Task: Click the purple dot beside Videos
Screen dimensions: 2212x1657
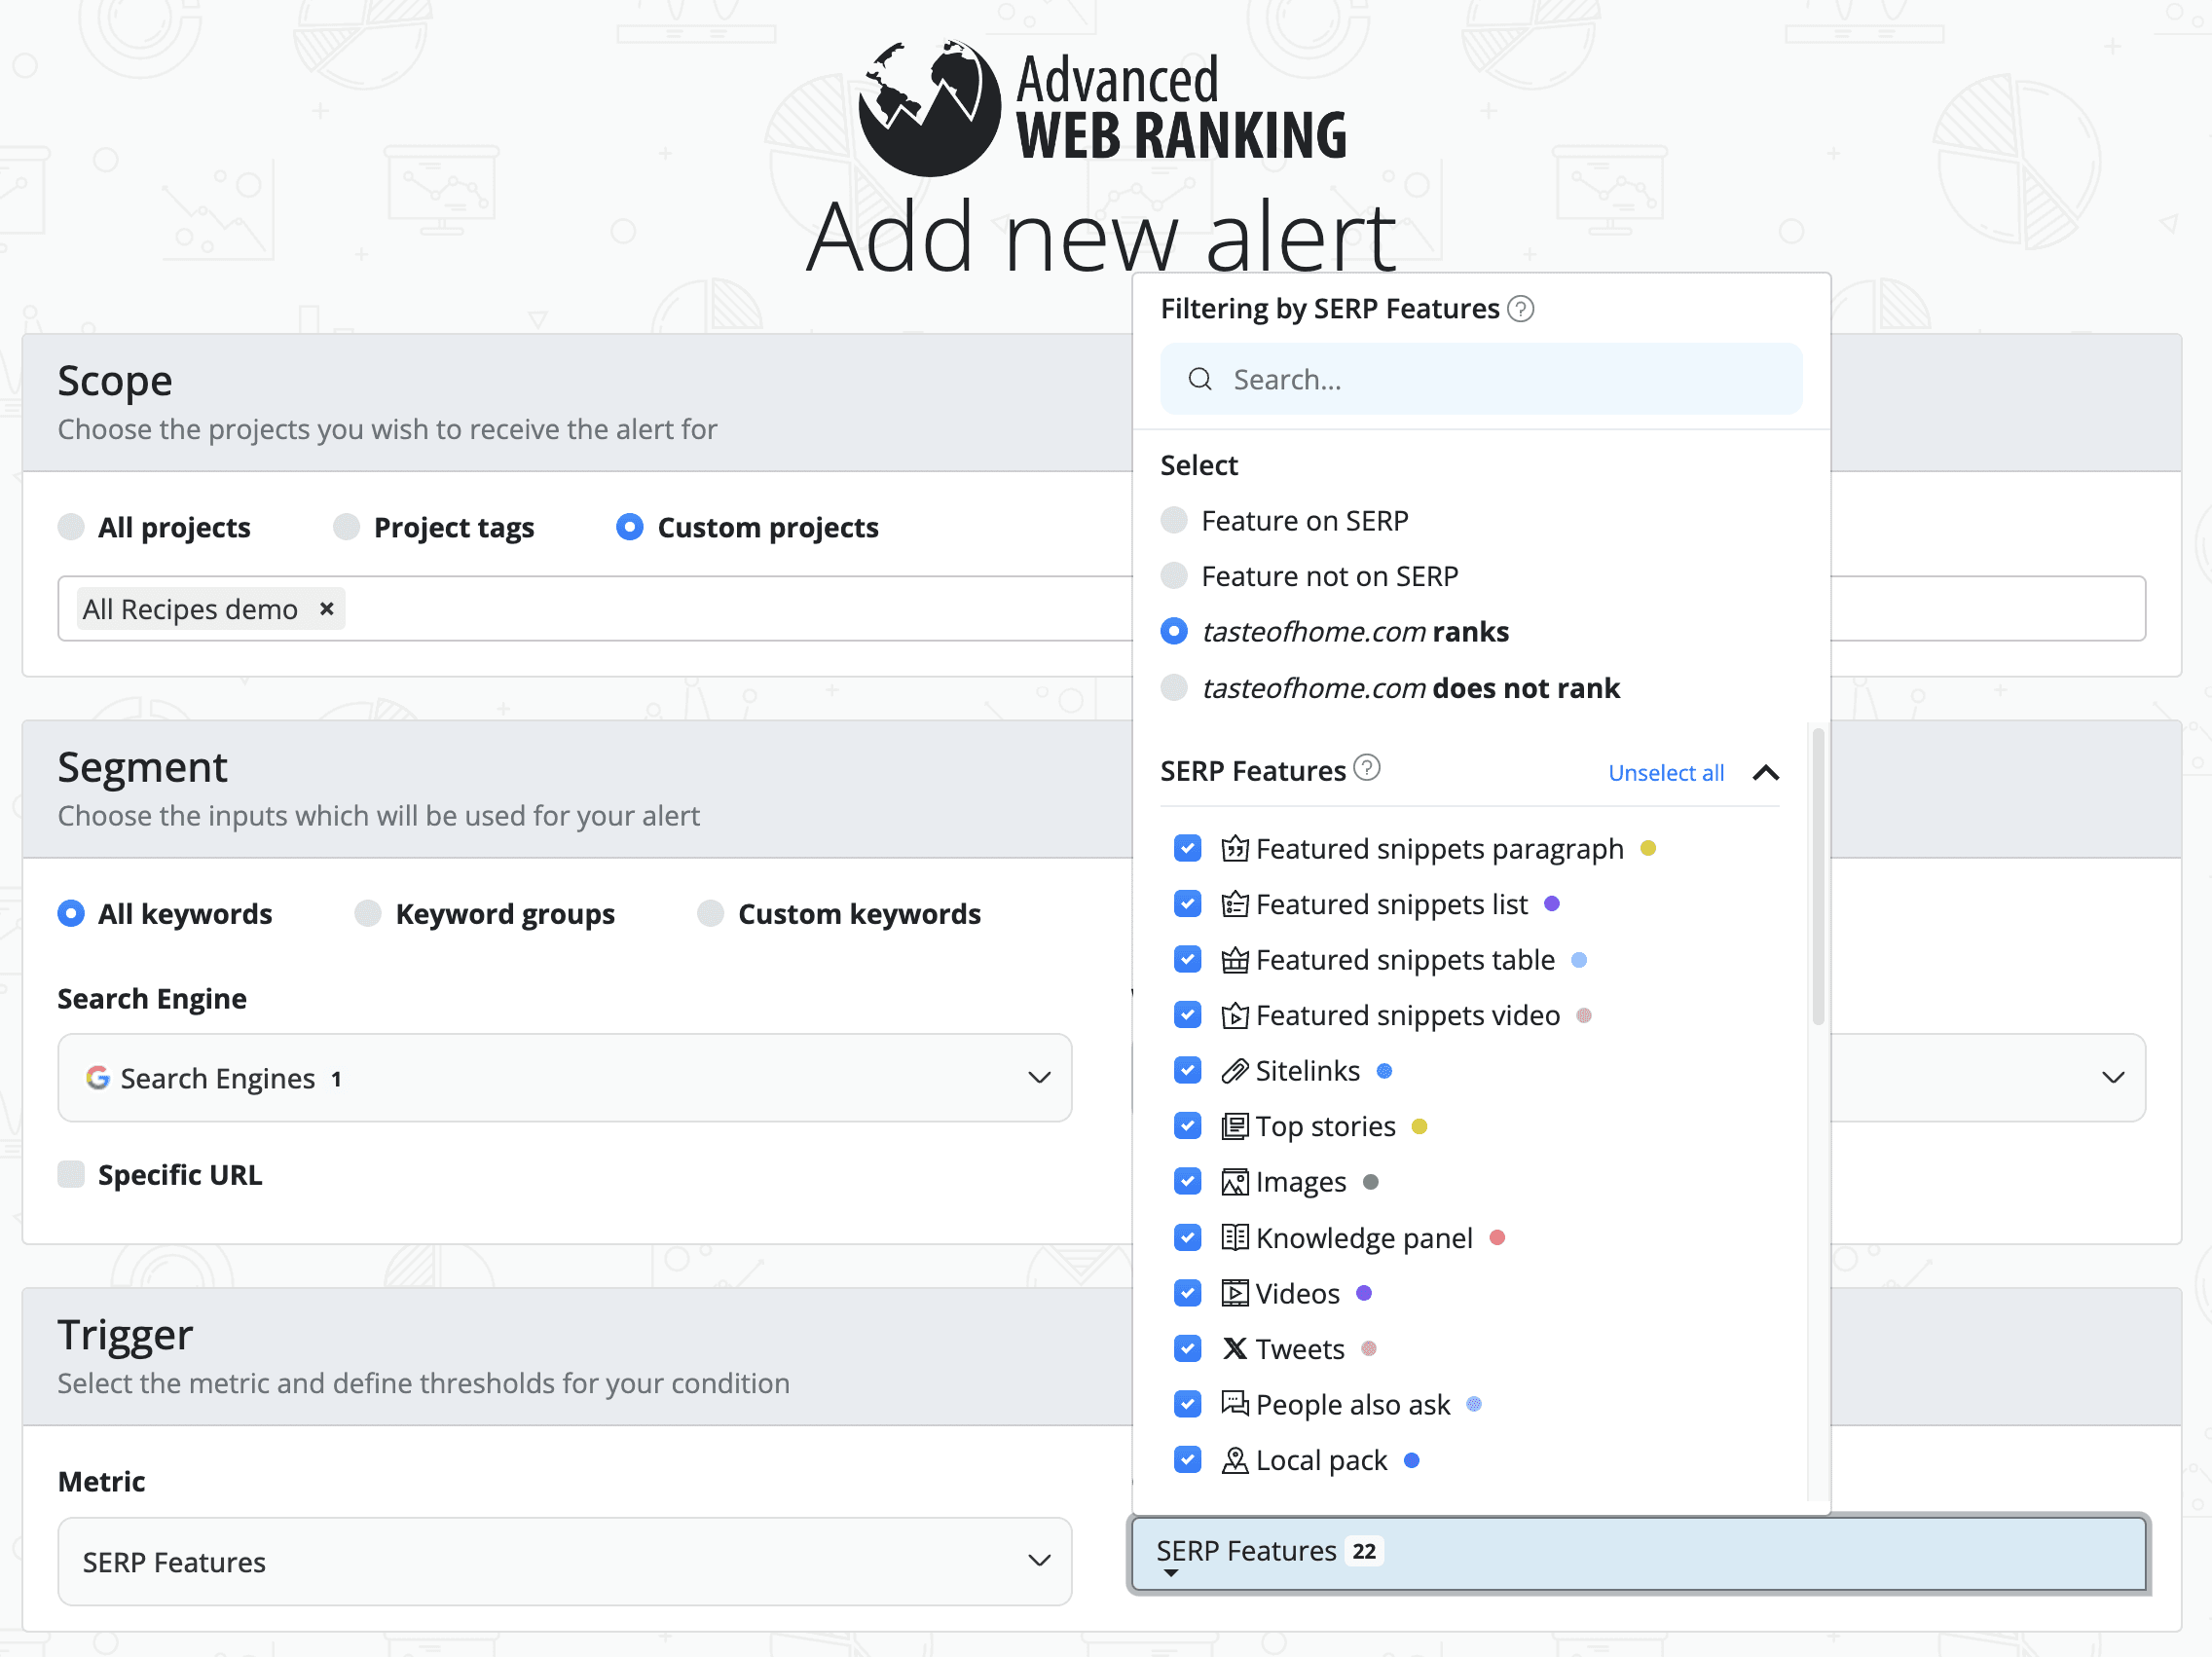Action: click(x=1364, y=1293)
